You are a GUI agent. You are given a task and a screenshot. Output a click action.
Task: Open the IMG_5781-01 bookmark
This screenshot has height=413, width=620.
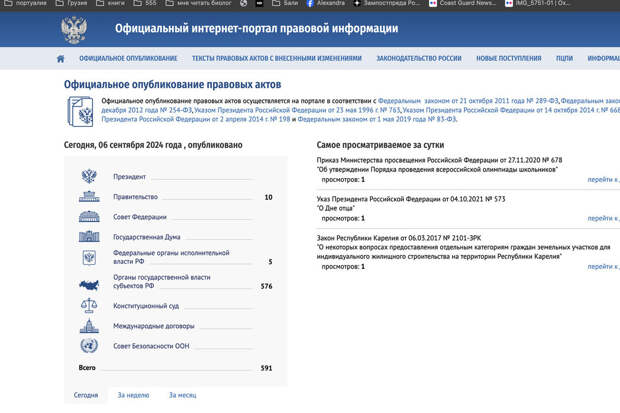point(537,3)
